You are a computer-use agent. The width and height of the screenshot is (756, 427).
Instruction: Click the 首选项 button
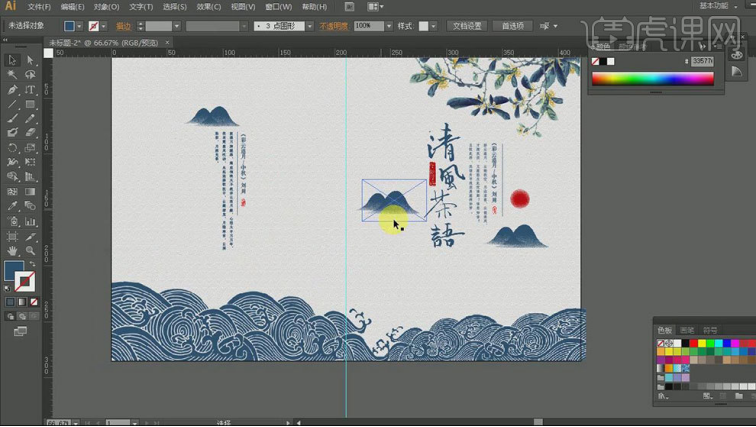point(512,26)
